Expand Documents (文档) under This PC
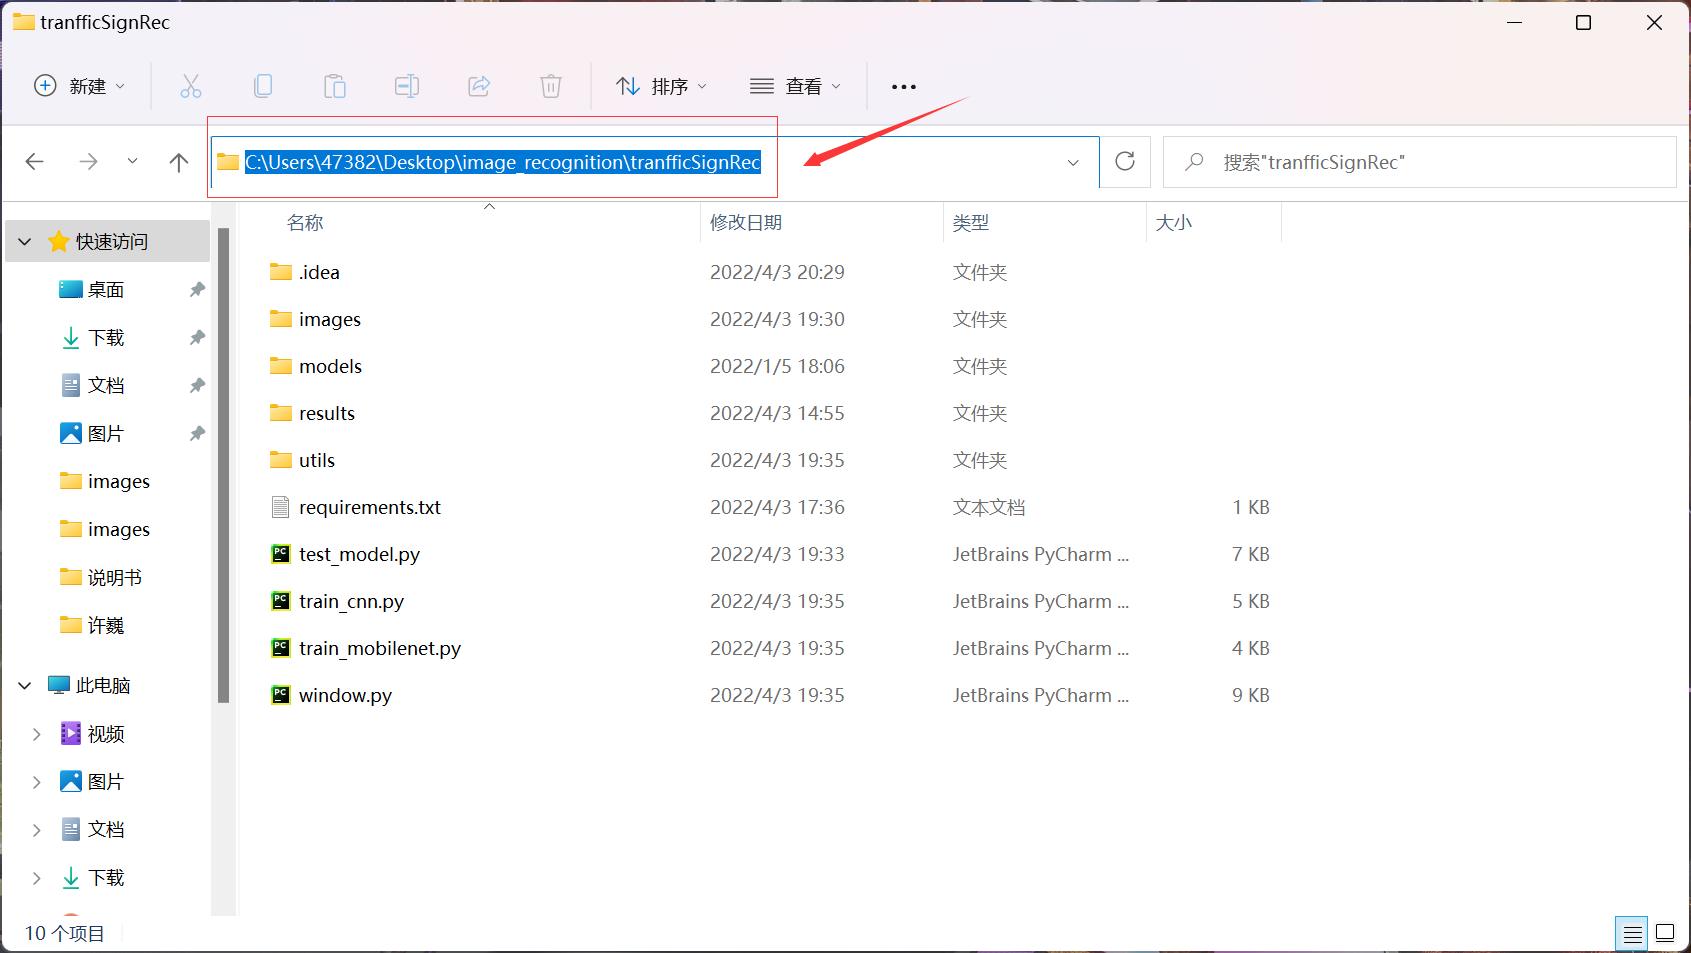This screenshot has width=1691, height=953. pos(37,830)
